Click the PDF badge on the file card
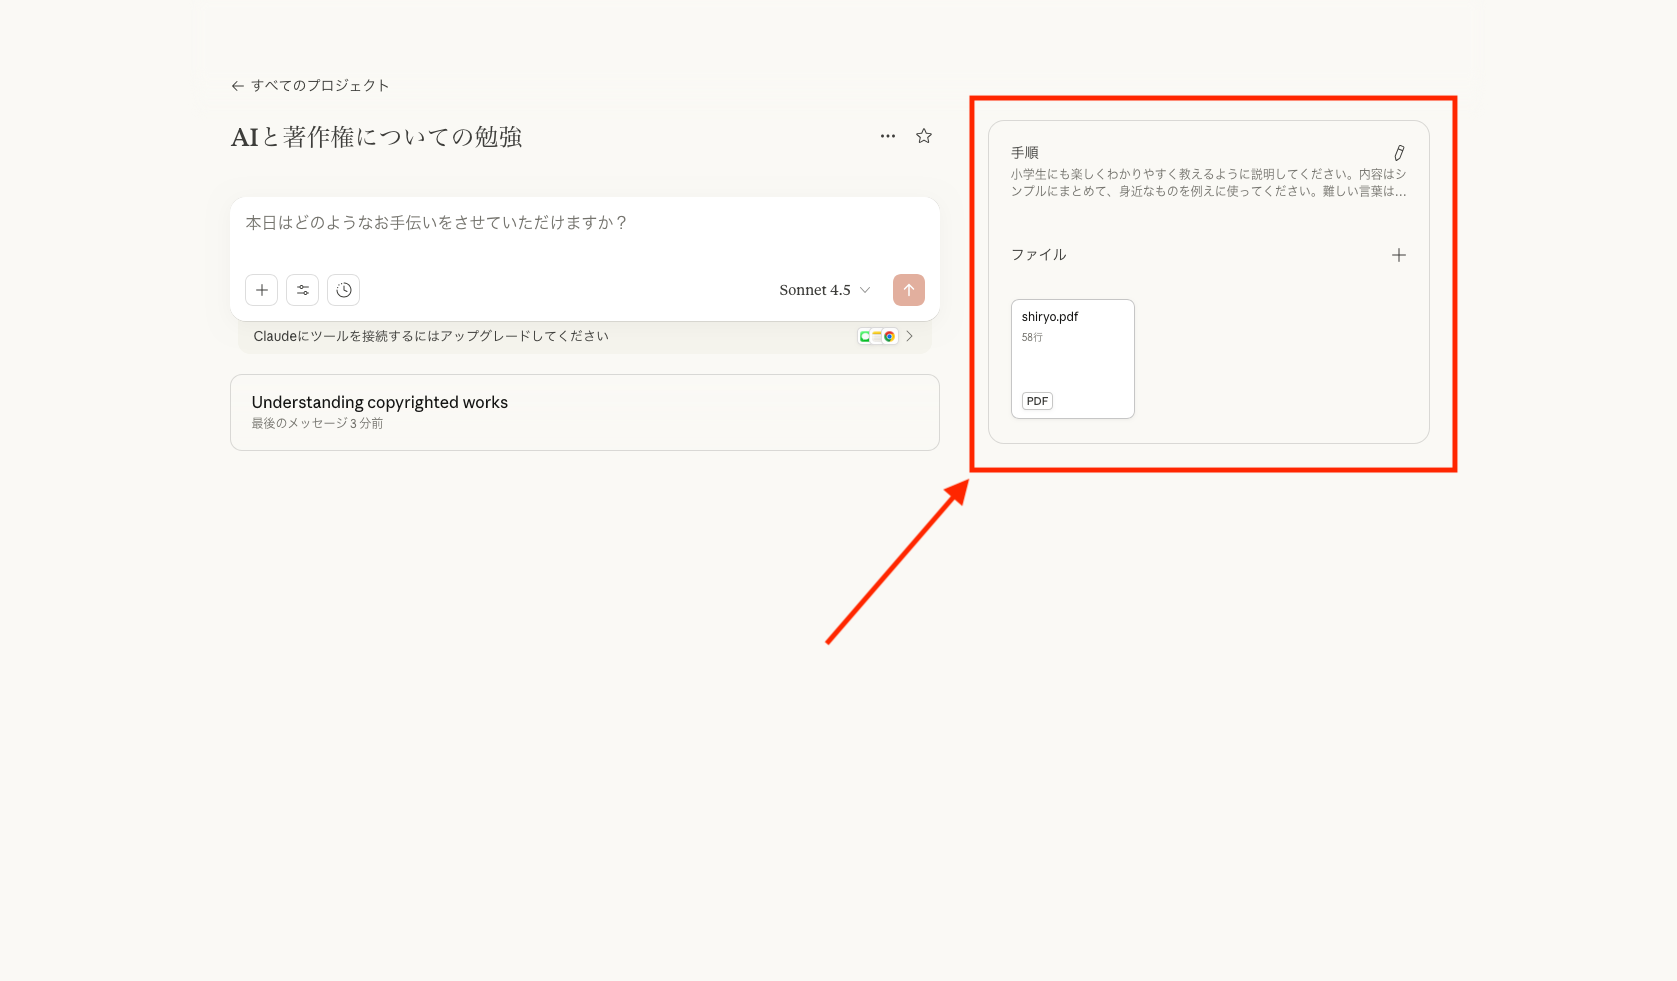The image size is (1677, 981). [x=1037, y=401]
